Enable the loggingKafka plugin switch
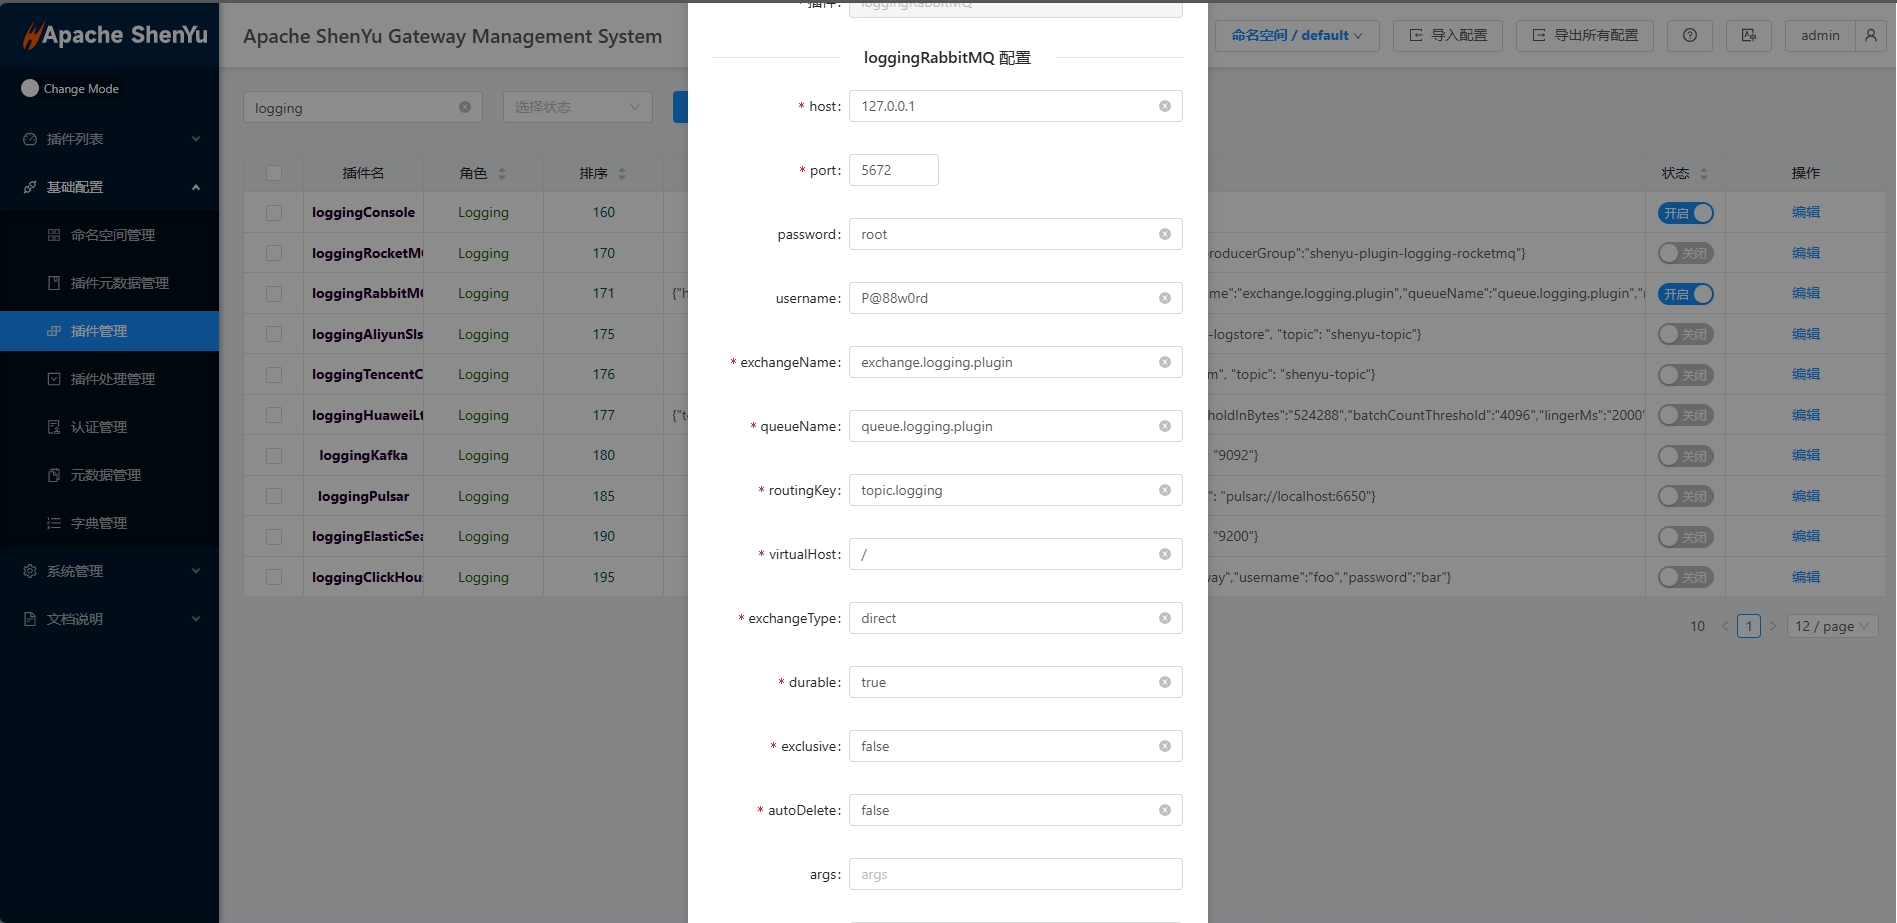This screenshot has height=923, width=1897. [x=1685, y=456]
